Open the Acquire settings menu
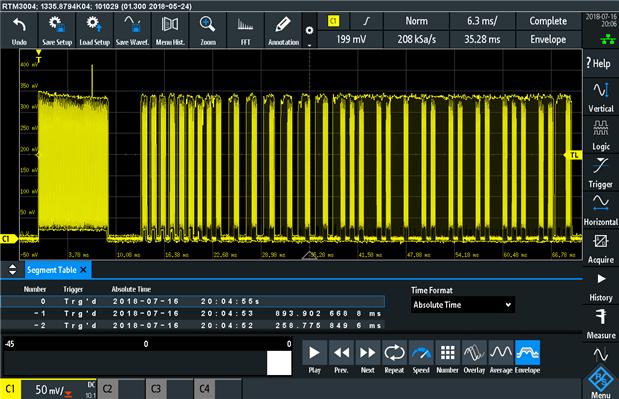The width and height of the screenshot is (619, 399). pyautogui.click(x=600, y=248)
